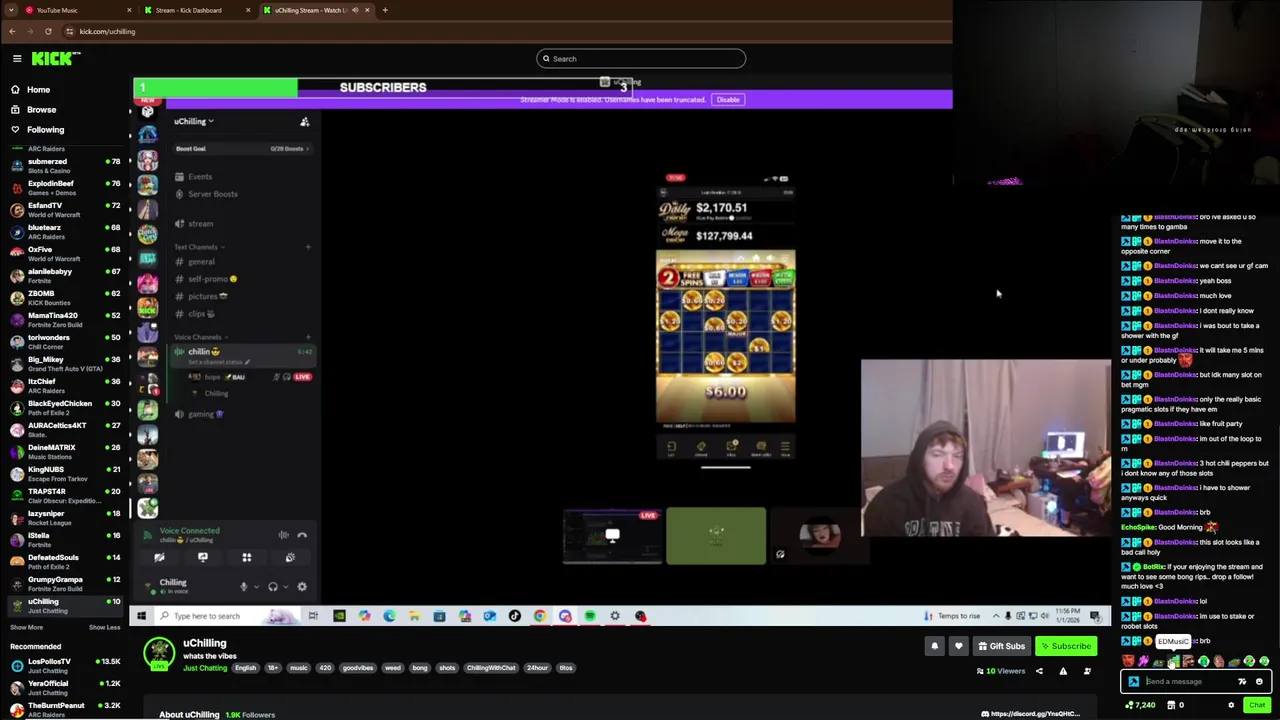Image resolution: width=1280 pixels, height=720 pixels.
Task: Open Windows notification center icon
Action: pos(1096,616)
